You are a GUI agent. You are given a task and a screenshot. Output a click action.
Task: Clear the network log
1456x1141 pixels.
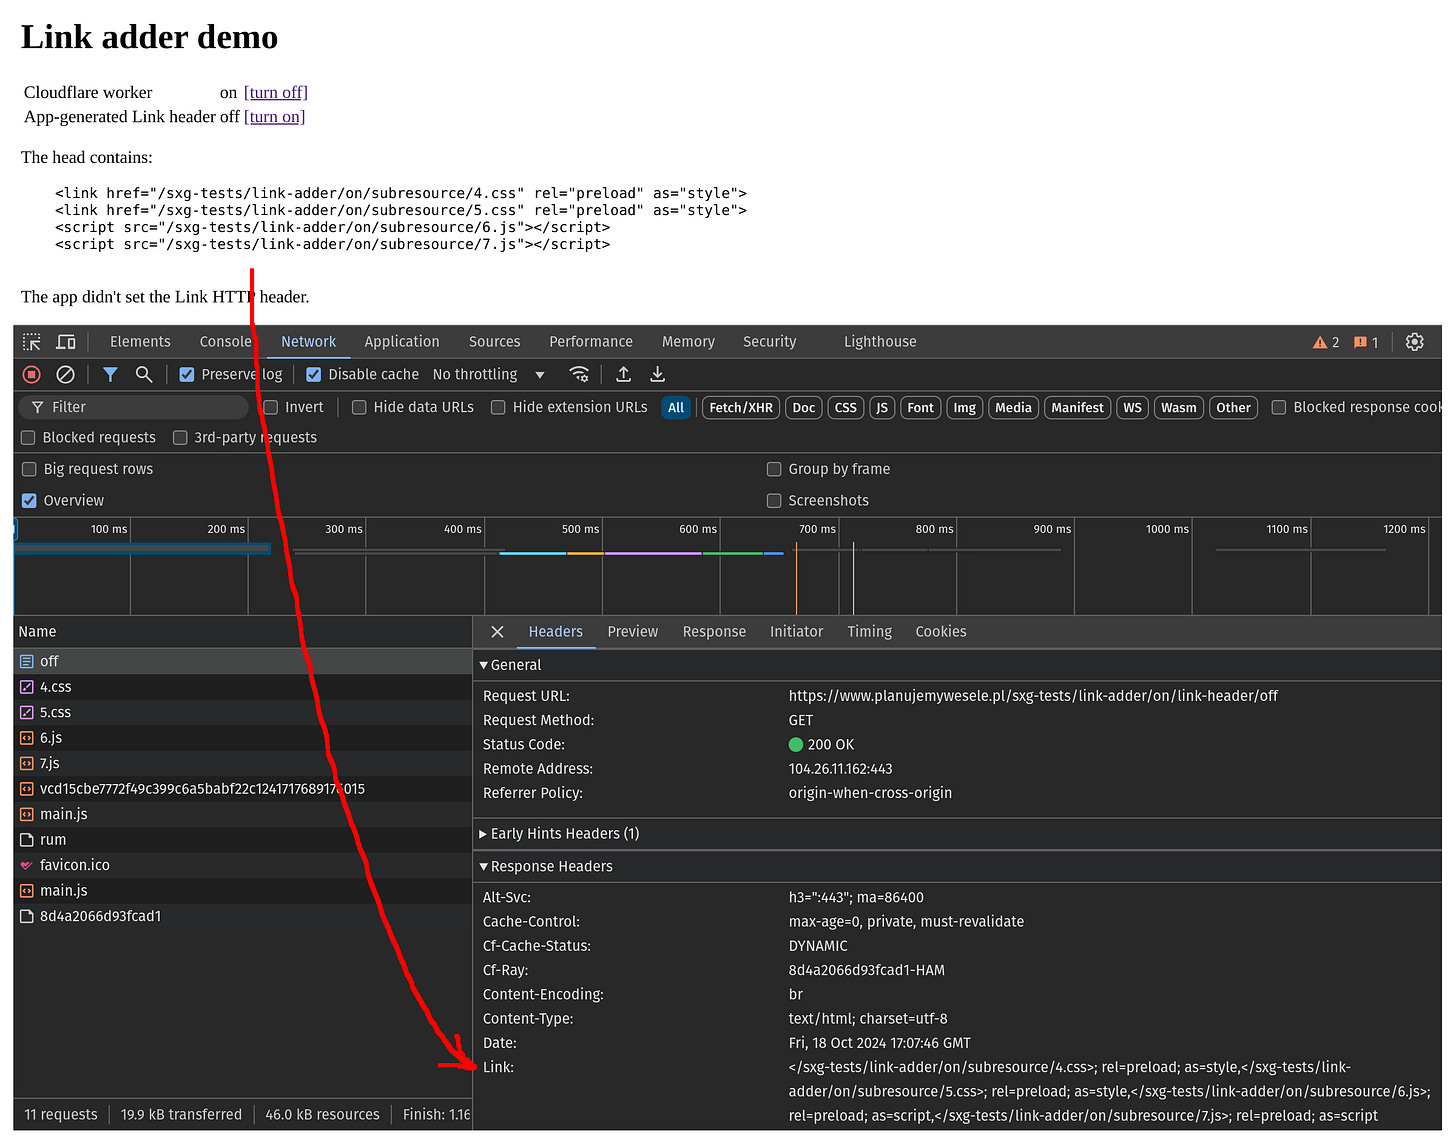tap(65, 374)
